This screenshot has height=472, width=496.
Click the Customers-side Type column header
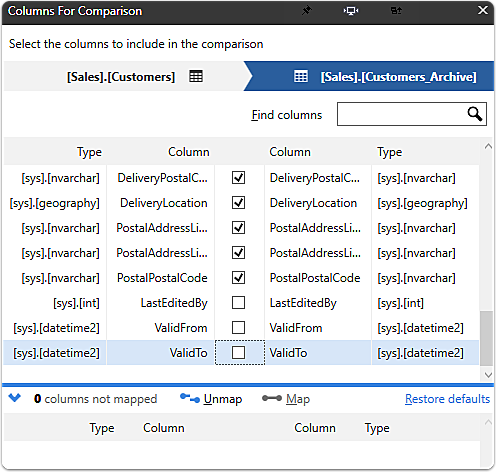pyautogui.click(x=89, y=152)
